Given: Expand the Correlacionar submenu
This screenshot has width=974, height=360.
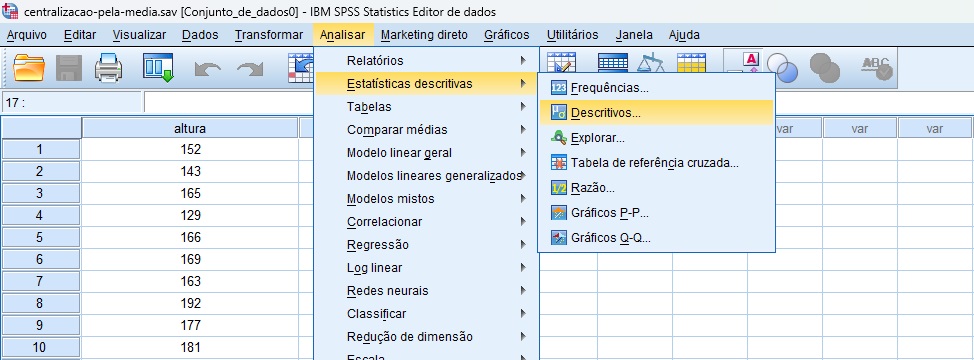Looking at the screenshot, I should coord(426,222).
